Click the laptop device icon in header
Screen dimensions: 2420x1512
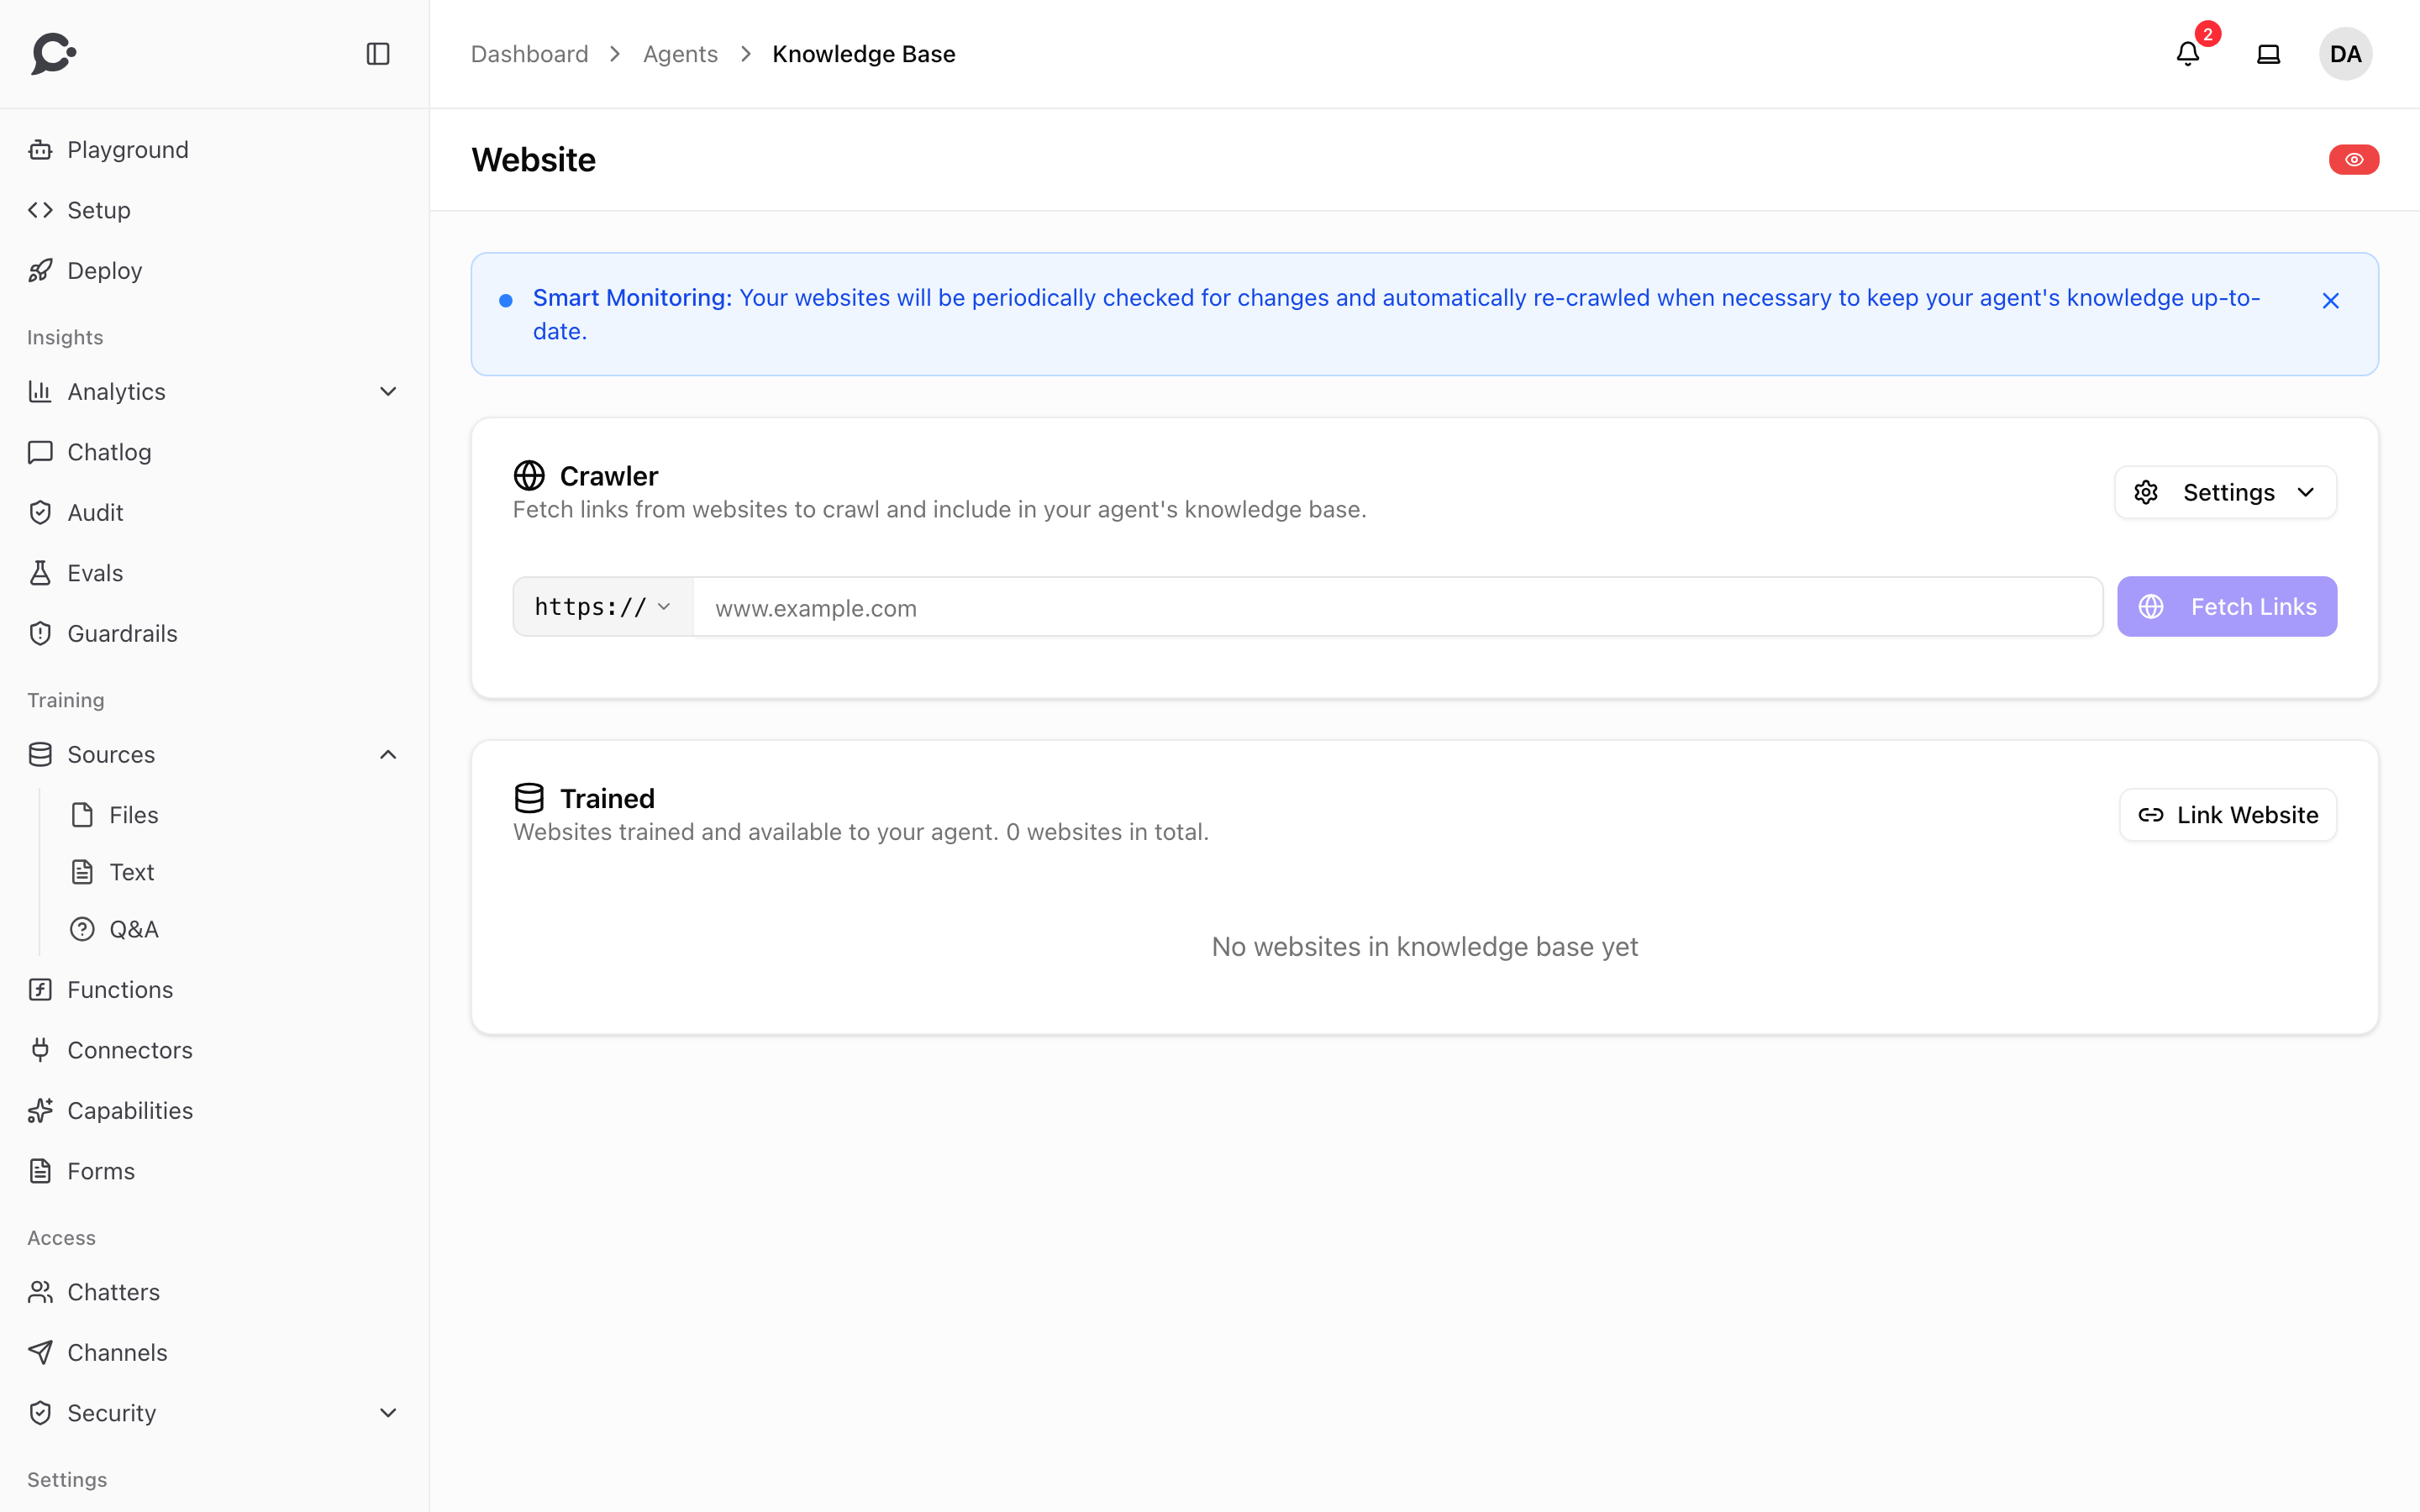2268,54
